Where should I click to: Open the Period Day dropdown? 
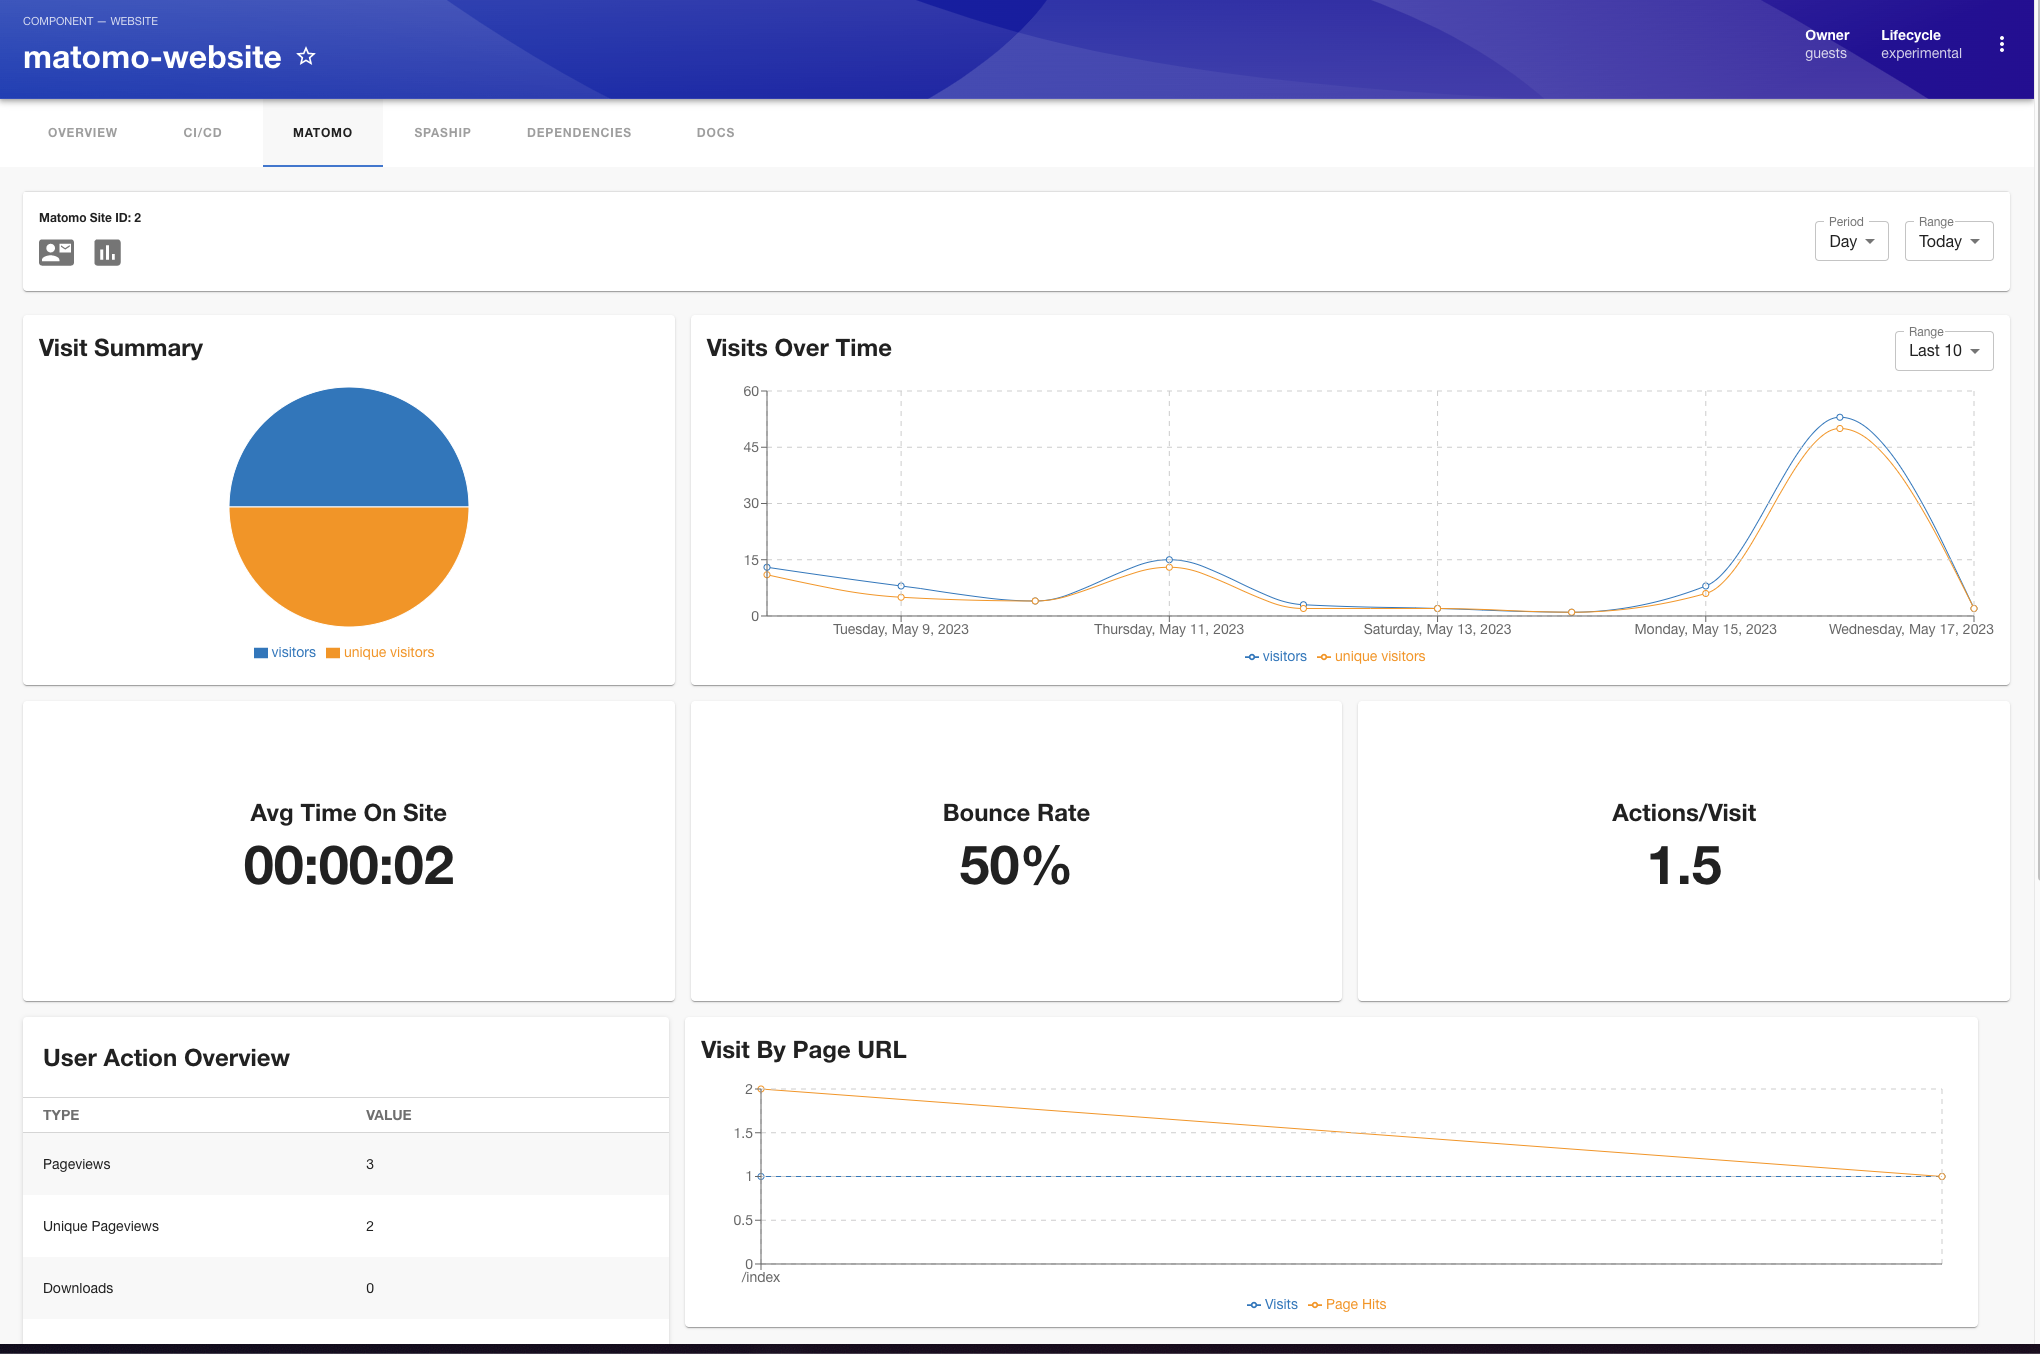1851,241
